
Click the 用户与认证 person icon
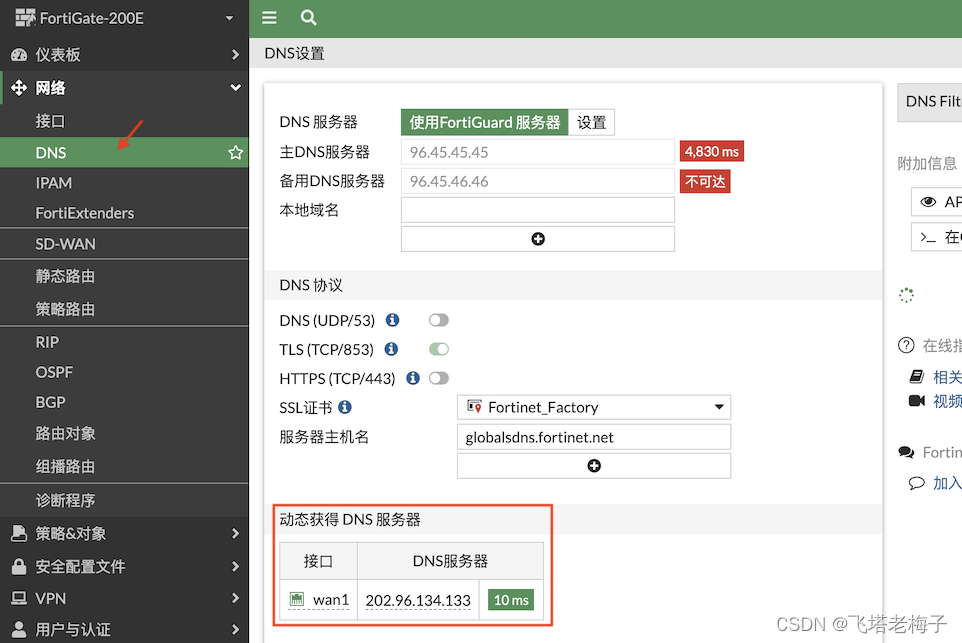(x=19, y=629)
